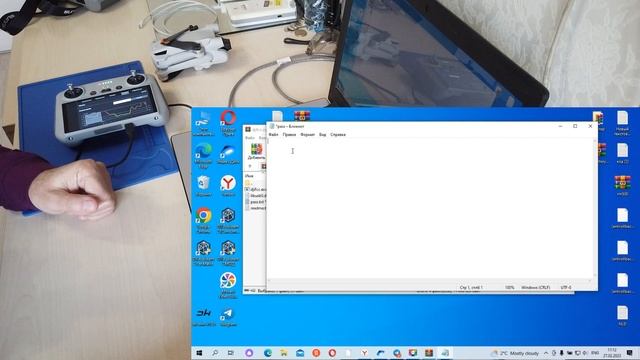Viewport: 640px width, 360px height.
Task: Open Task View from the taskbar
Action: [231, 353]
